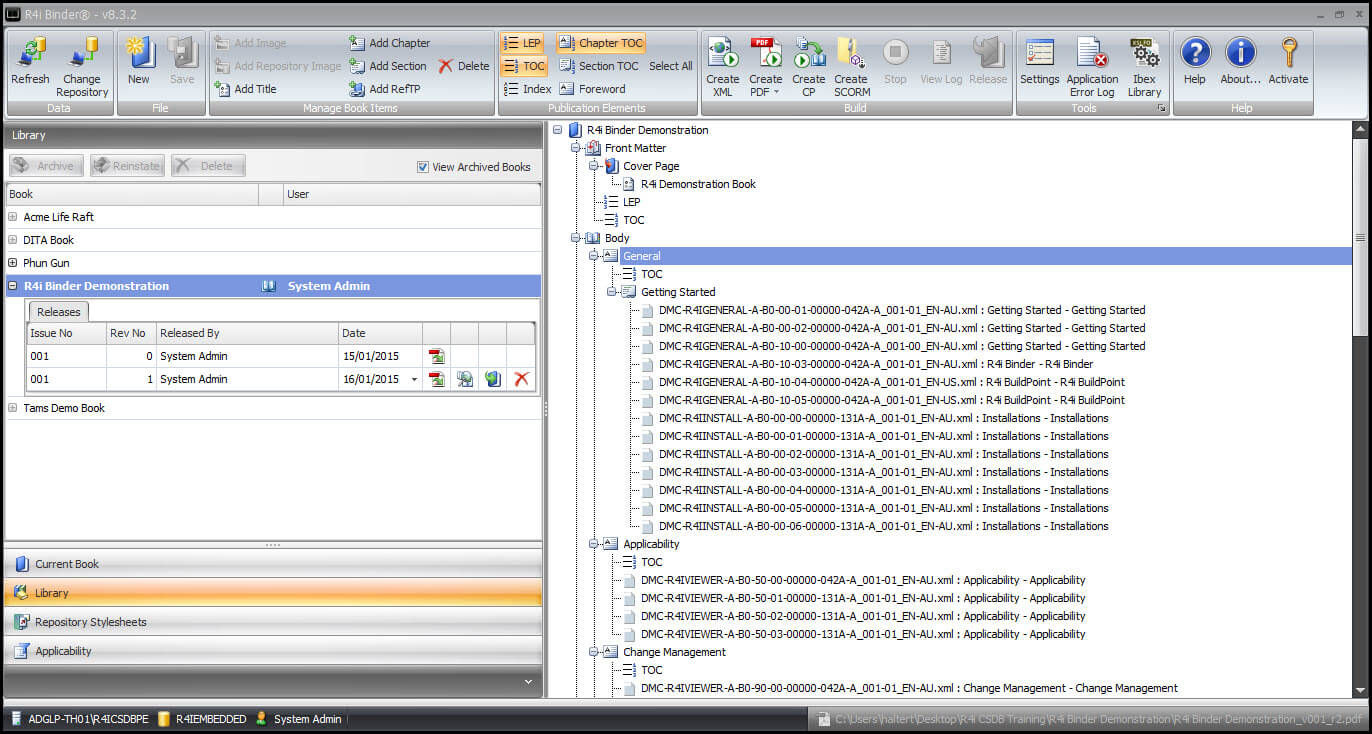
Task: Open PDF for release dated 16/01/2015
Action: 437,379
